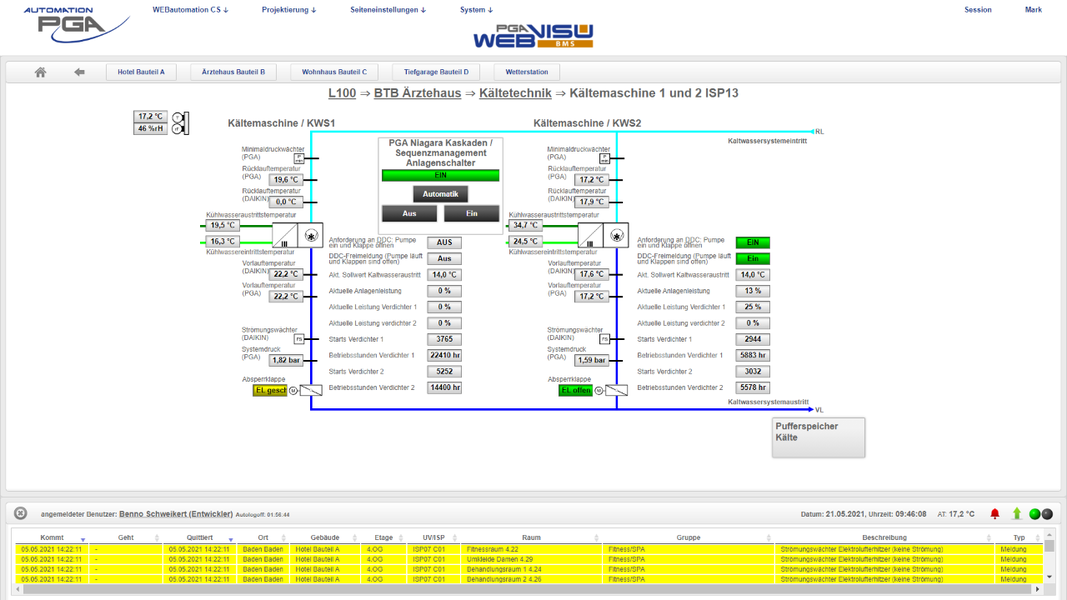Click the red alarm bell icon
The image size is (1067, 600).
(994, 514)
